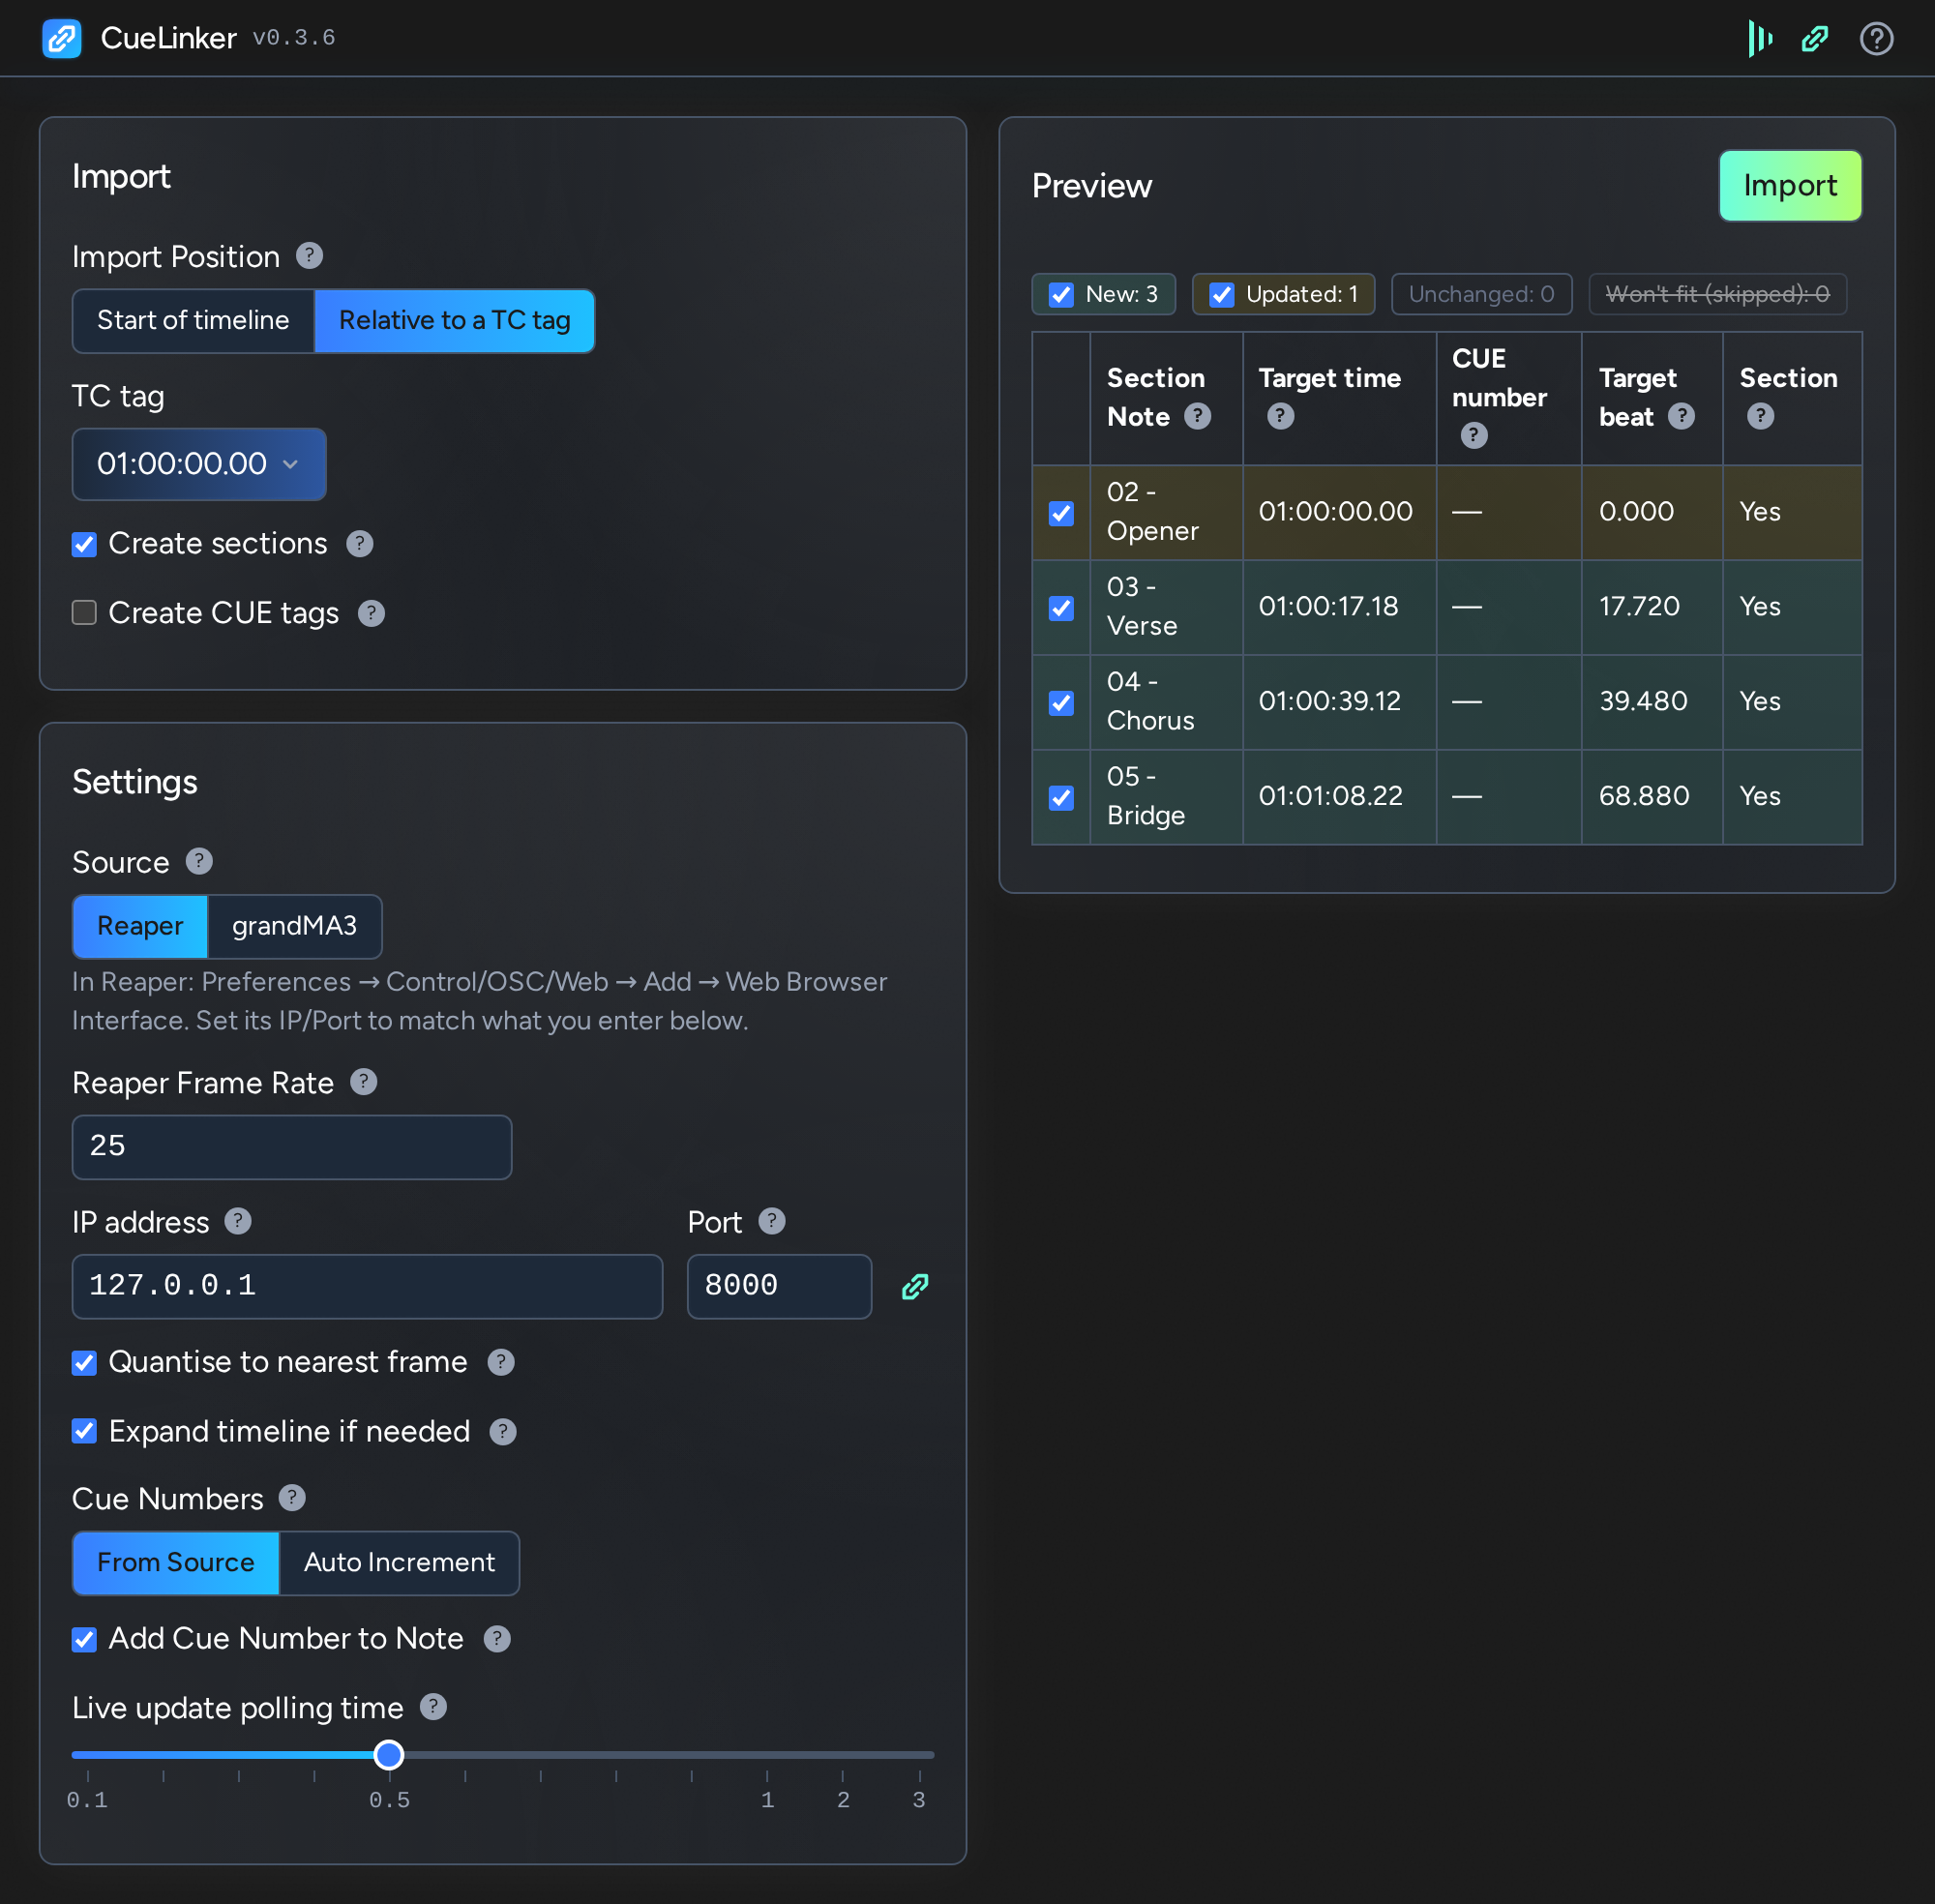Select From Source cue numbers option
1935x1904 pixels.
click(x=176, y=1563)
